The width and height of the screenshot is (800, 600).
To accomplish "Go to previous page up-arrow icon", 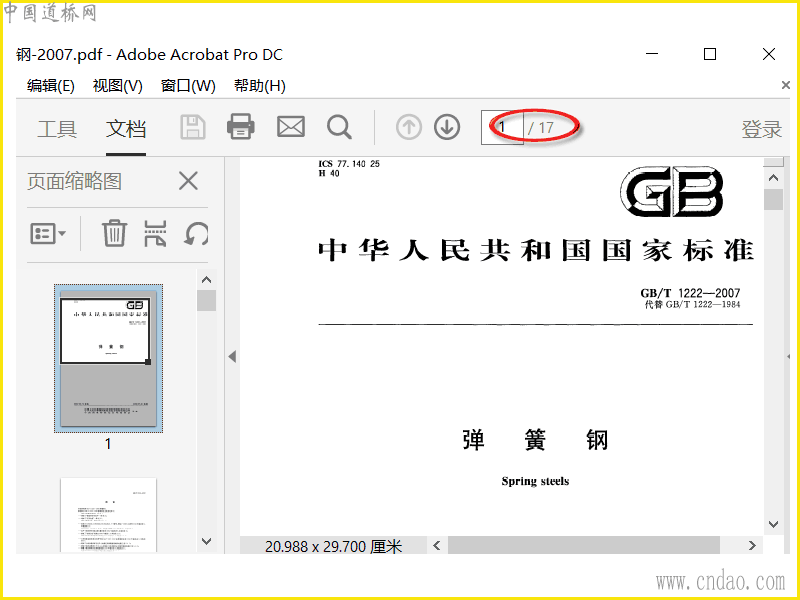I will coord(409,127).
